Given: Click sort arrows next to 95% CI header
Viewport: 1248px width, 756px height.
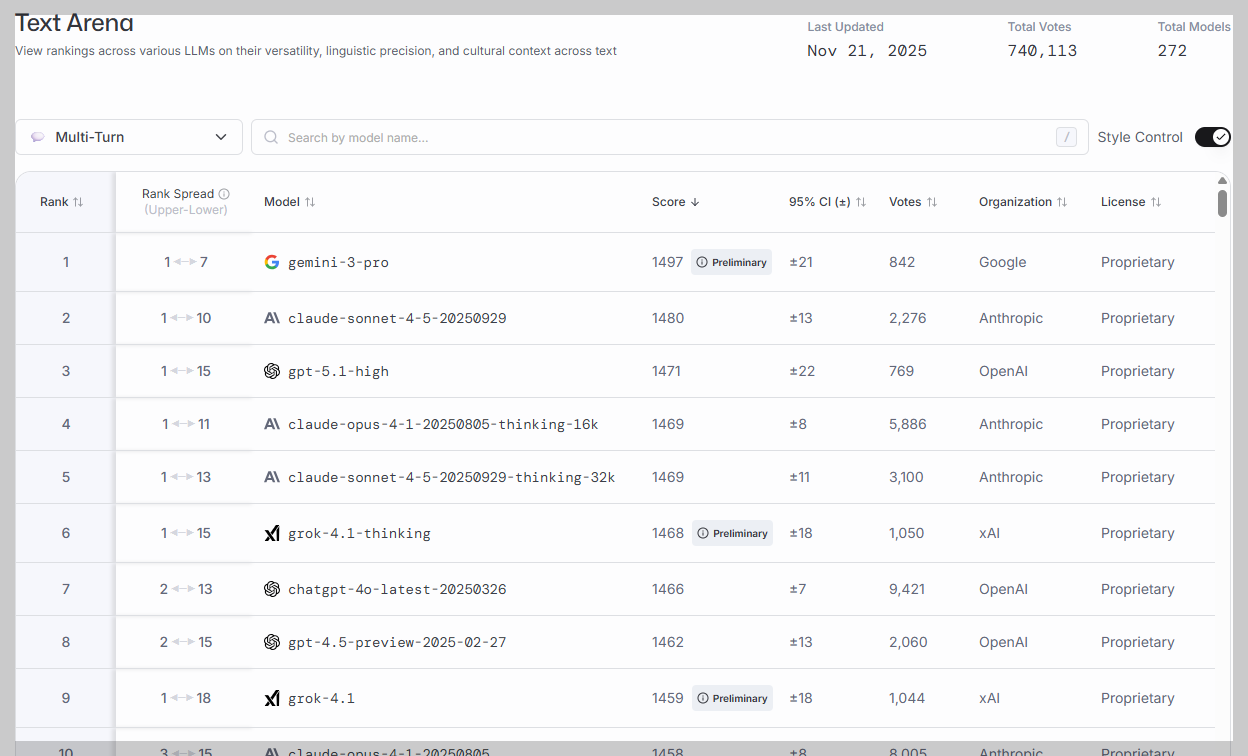Looking at the screenshot, I should click(861, 202).
